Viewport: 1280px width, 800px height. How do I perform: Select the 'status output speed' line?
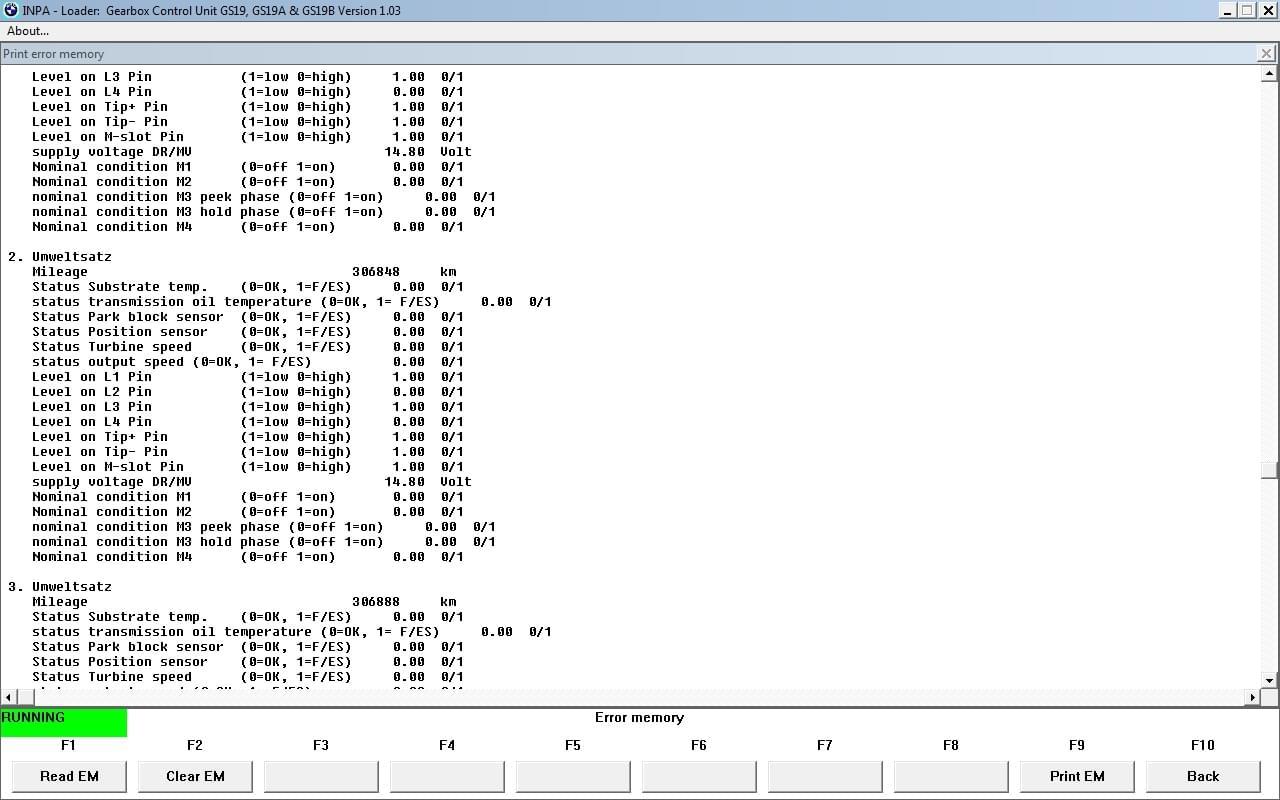247,362
